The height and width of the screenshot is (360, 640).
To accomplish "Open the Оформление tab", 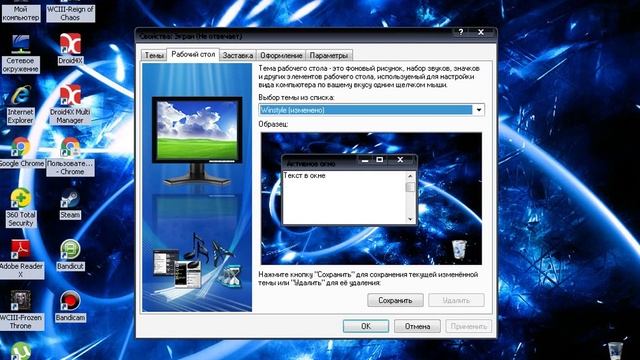I will (281, 55).
